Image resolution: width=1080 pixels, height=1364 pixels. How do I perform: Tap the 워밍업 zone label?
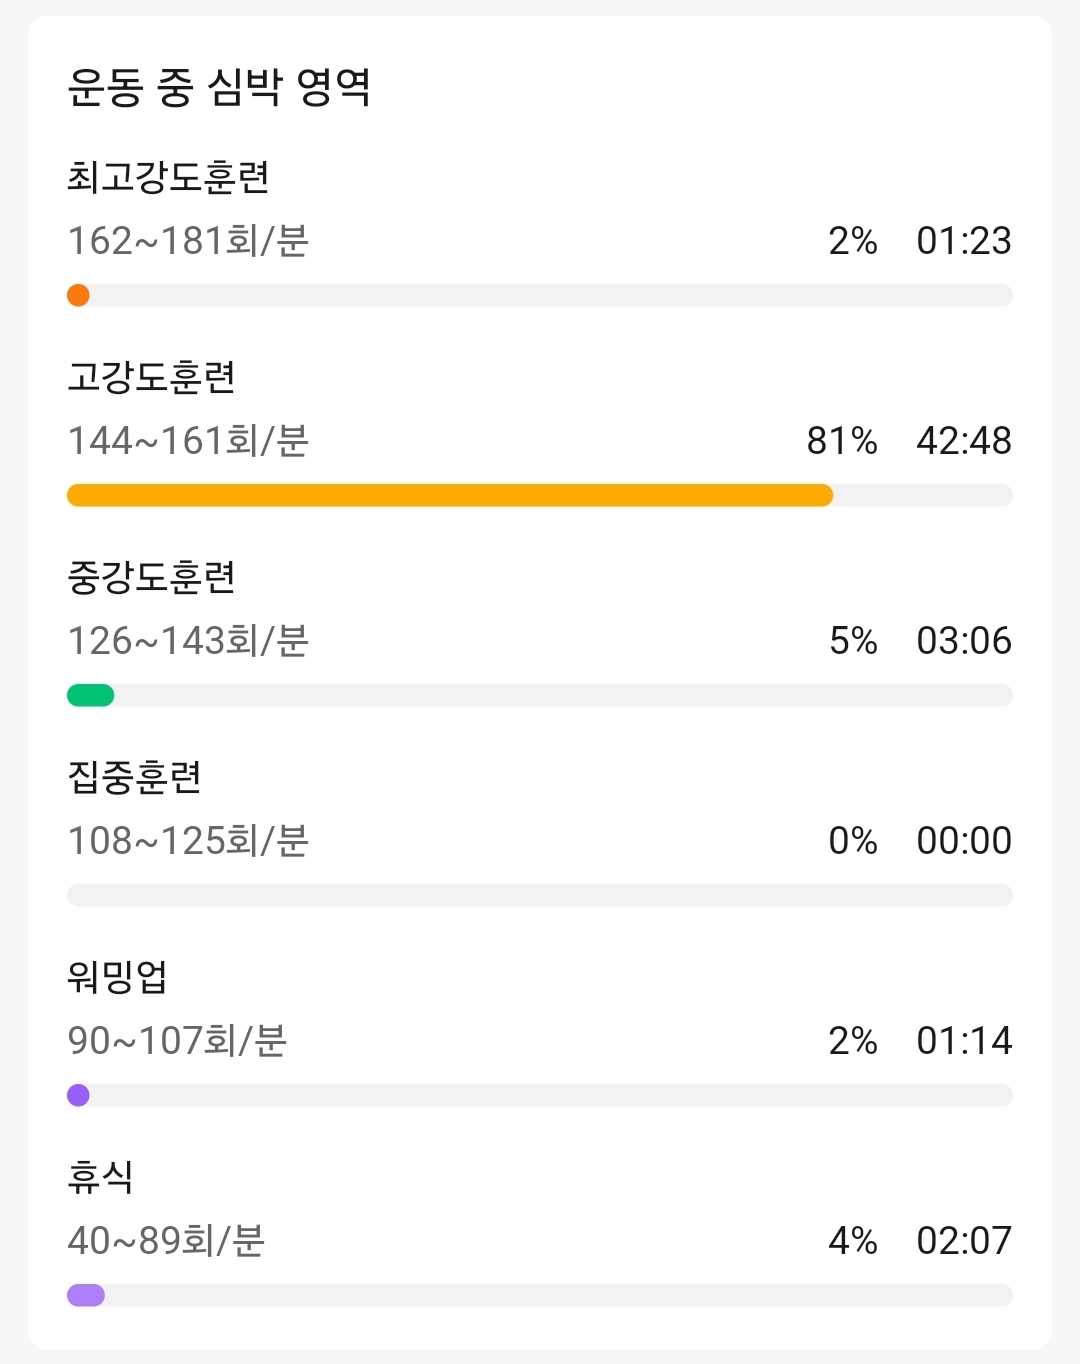(x=117, y=977)
